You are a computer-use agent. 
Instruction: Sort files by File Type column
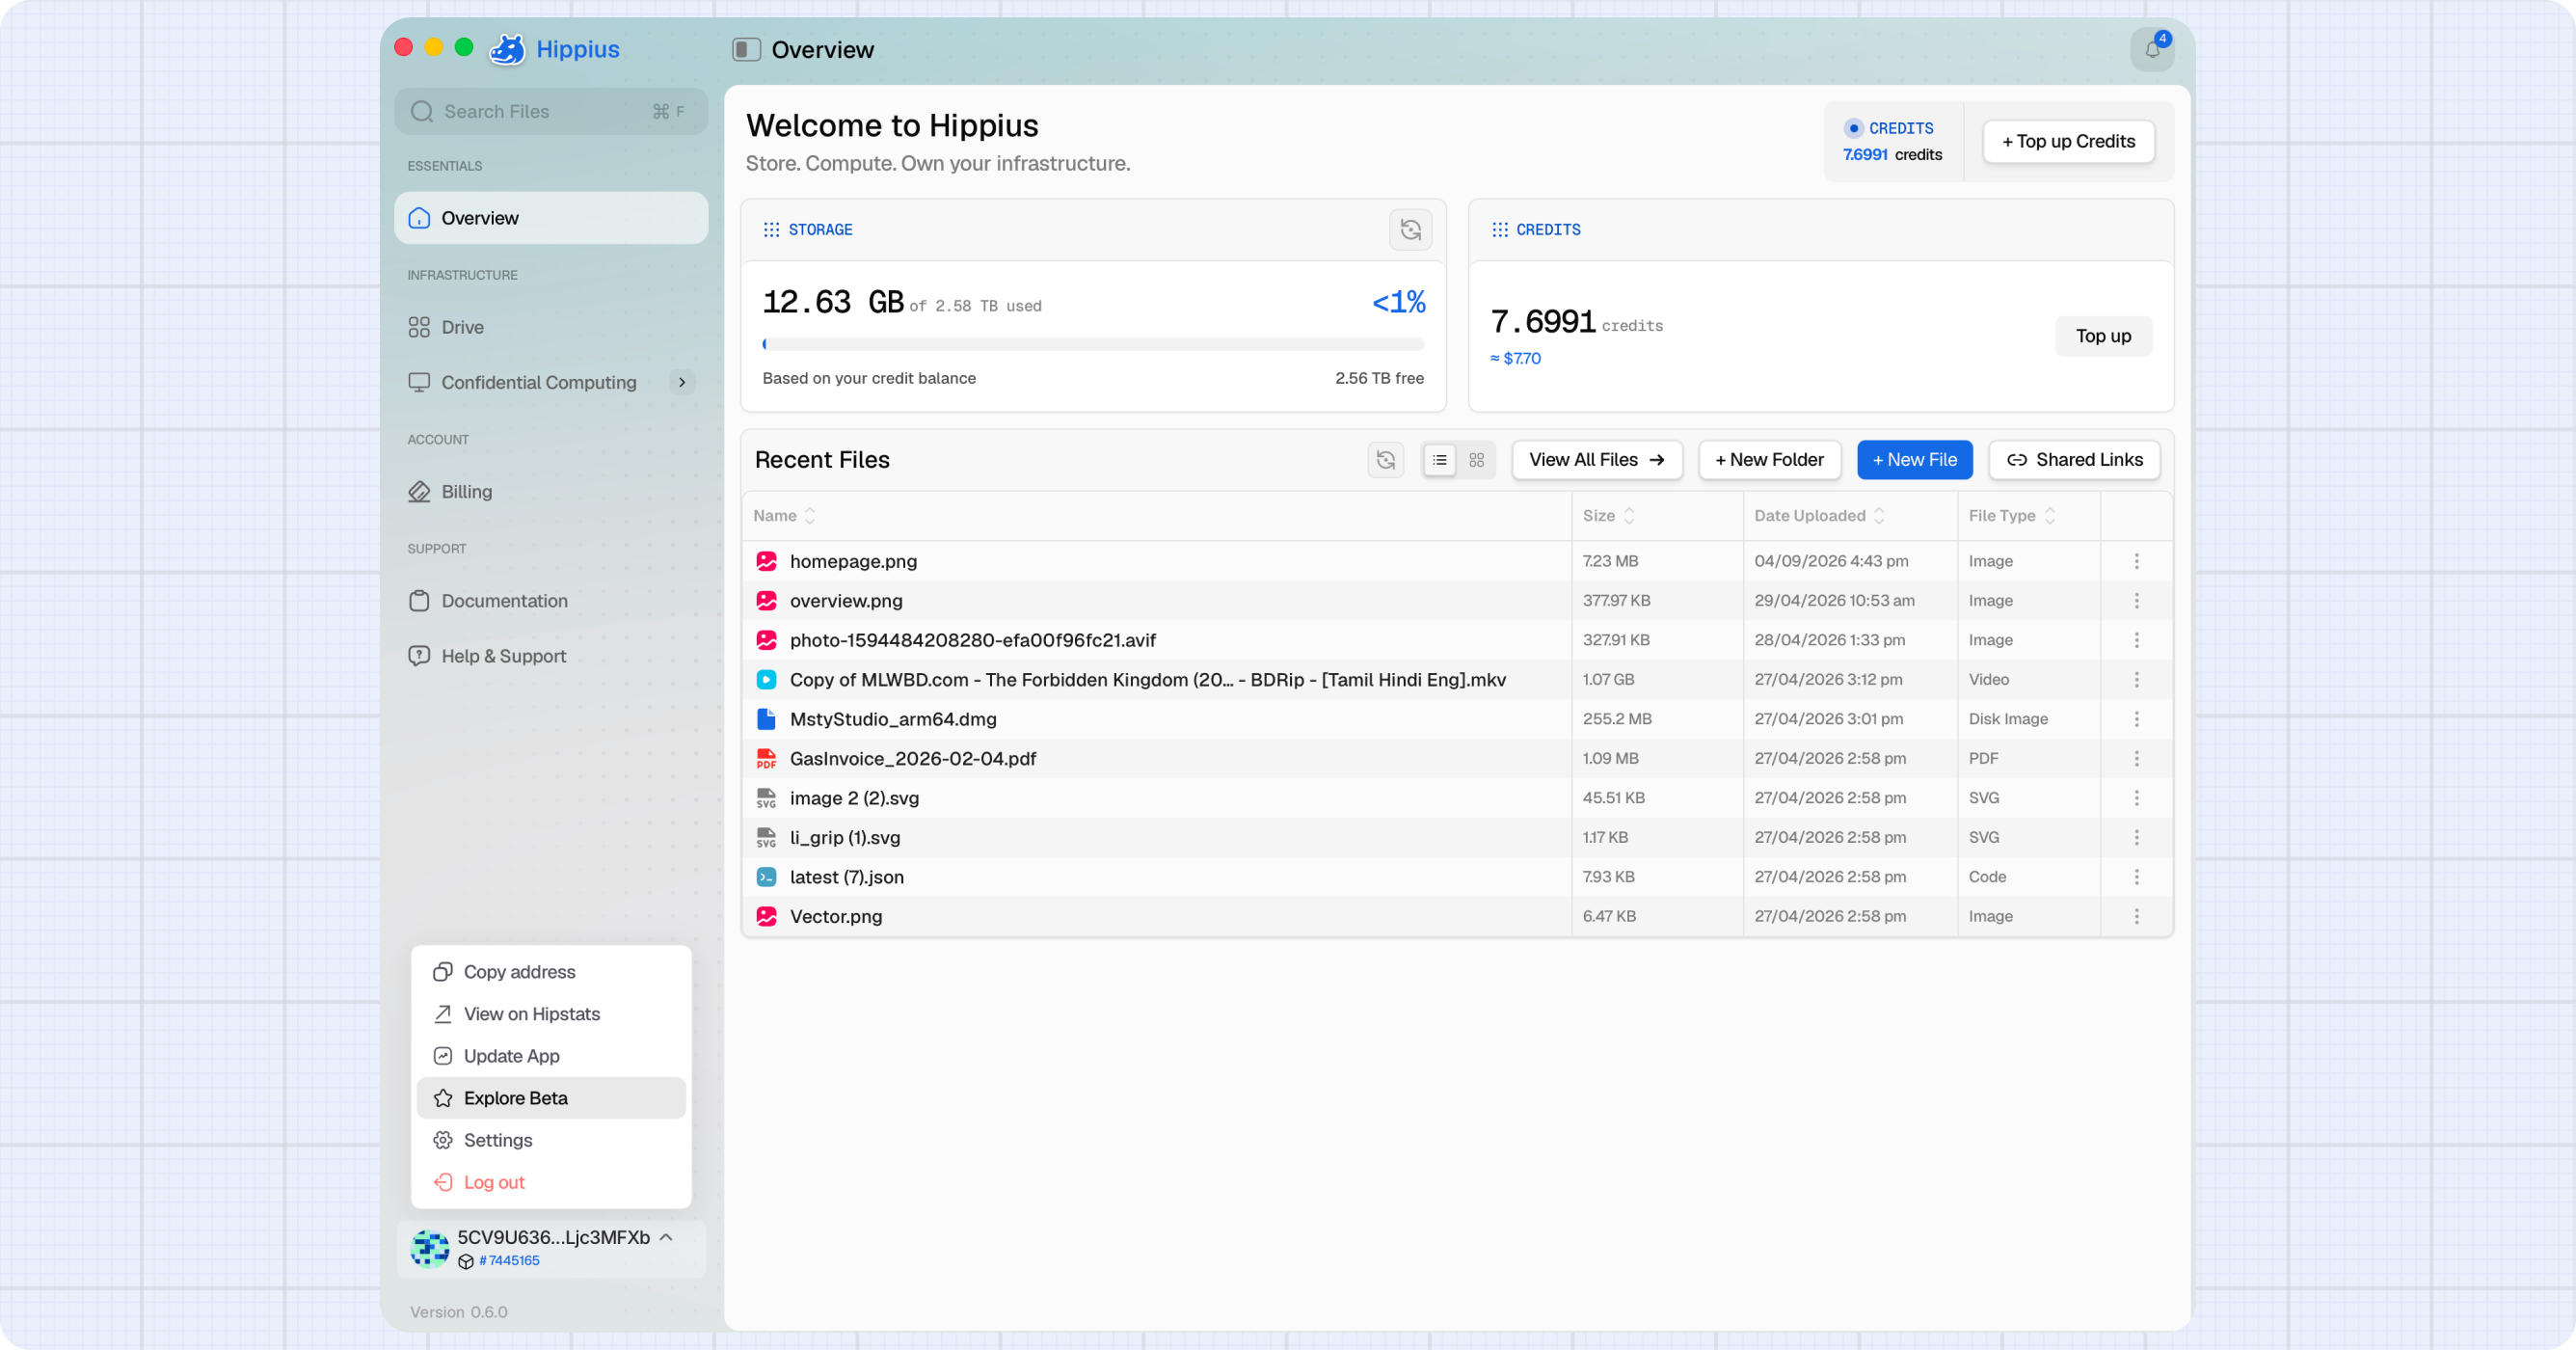(2011, 516)
